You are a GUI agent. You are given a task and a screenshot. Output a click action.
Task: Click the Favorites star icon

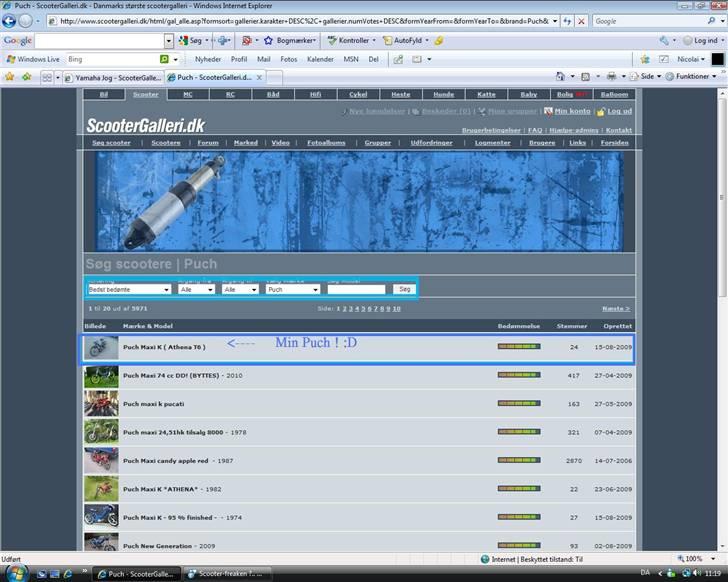9,77
